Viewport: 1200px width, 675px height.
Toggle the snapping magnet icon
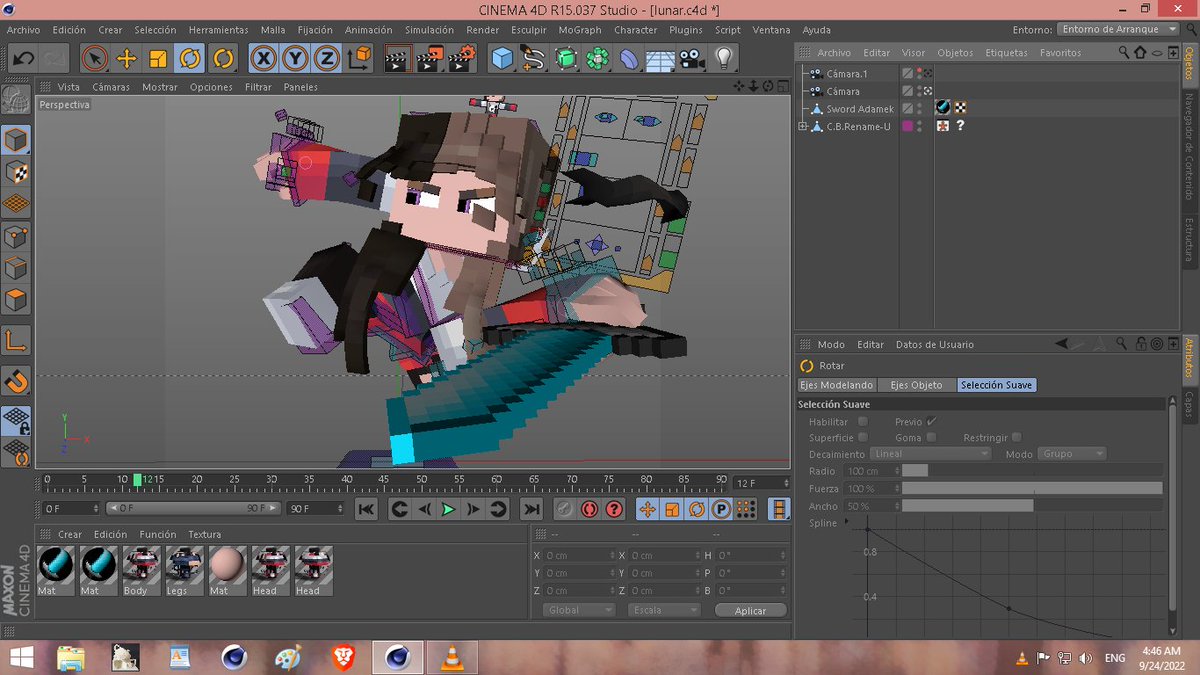pyautogui.click(x=16, y=381)
